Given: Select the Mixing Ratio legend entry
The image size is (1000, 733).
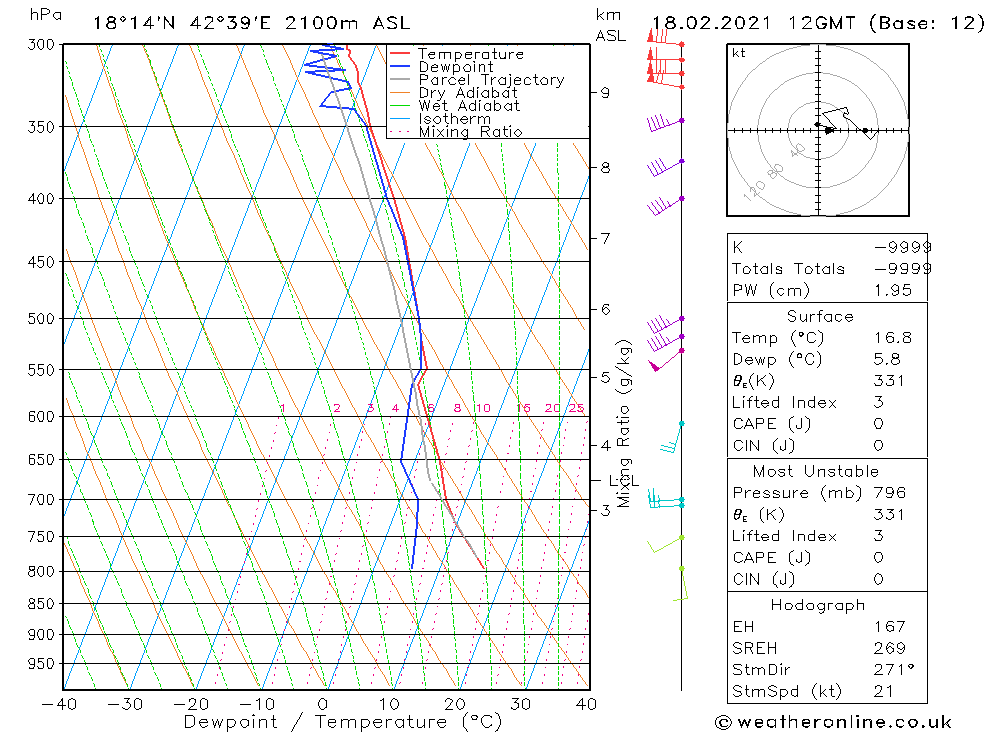Looking at the screenshot, I should click(470, 132).
